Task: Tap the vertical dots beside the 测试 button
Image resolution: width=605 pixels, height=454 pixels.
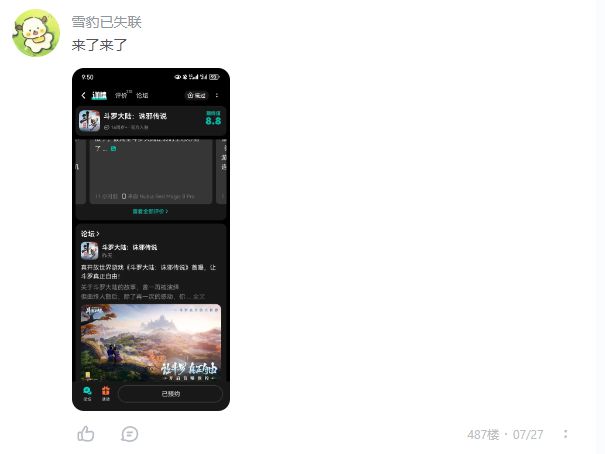Action: click(217, 95)
